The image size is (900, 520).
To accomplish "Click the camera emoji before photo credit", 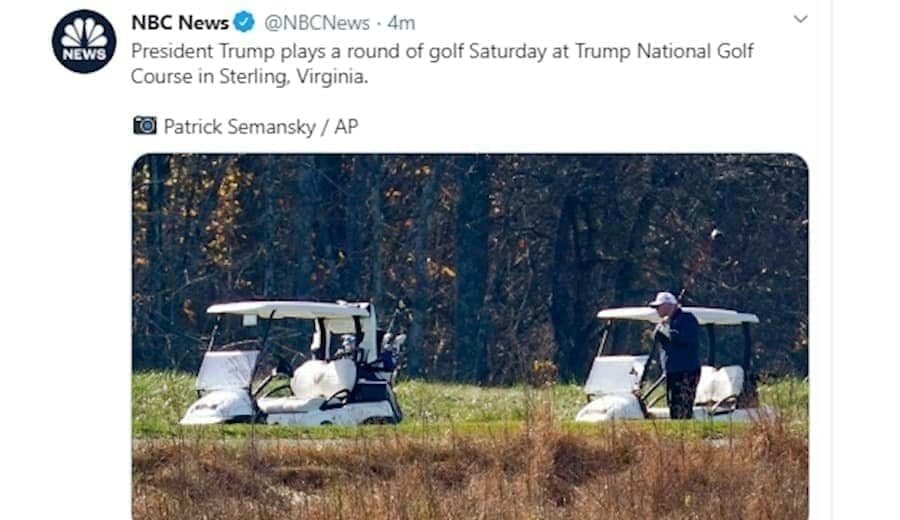I will pos(145,126).
